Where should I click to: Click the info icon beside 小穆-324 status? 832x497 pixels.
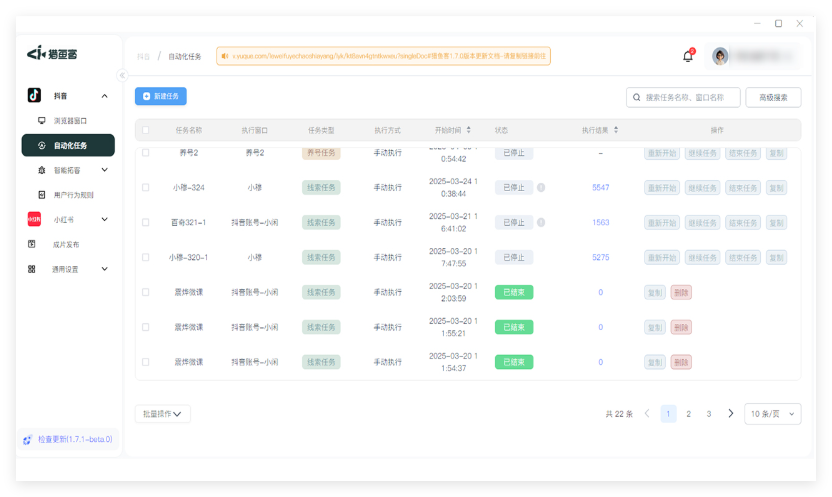pyautogui.click(x=541, y=187)
